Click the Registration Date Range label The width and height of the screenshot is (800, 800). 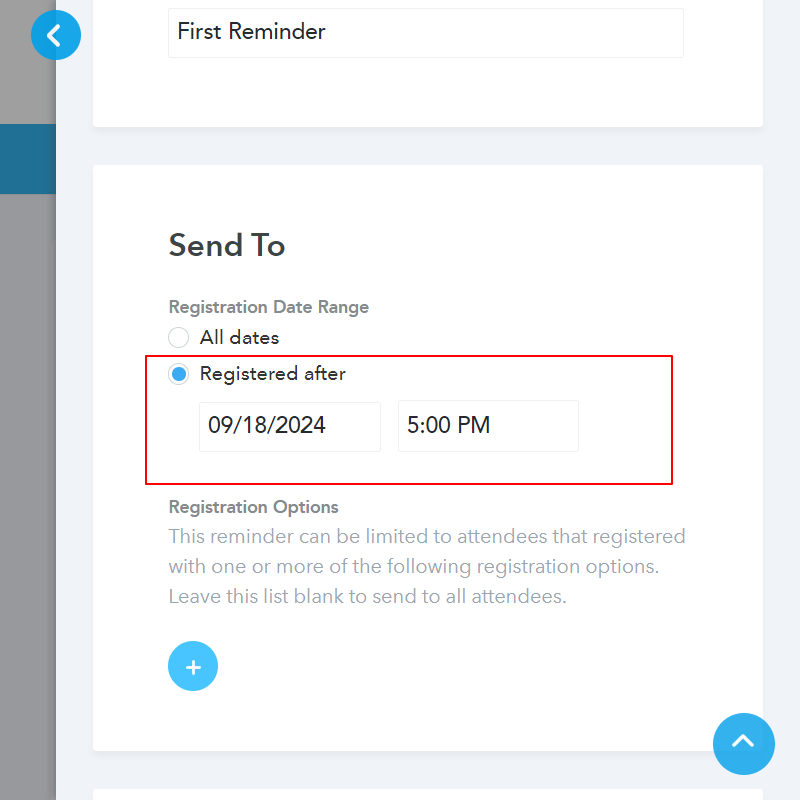[268, 307]
